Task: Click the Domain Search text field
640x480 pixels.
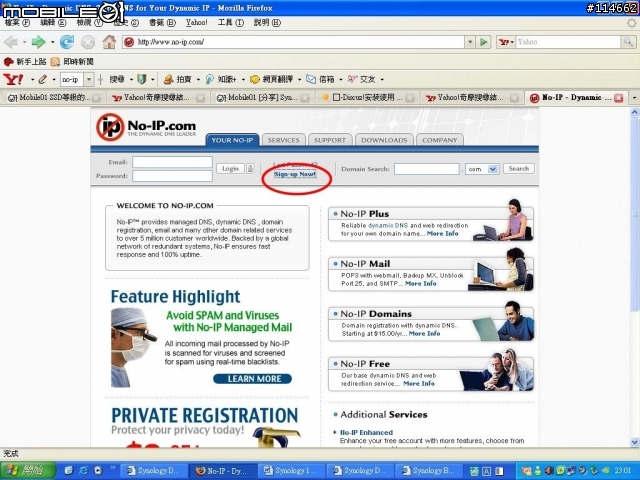Action: click(427, 169)
